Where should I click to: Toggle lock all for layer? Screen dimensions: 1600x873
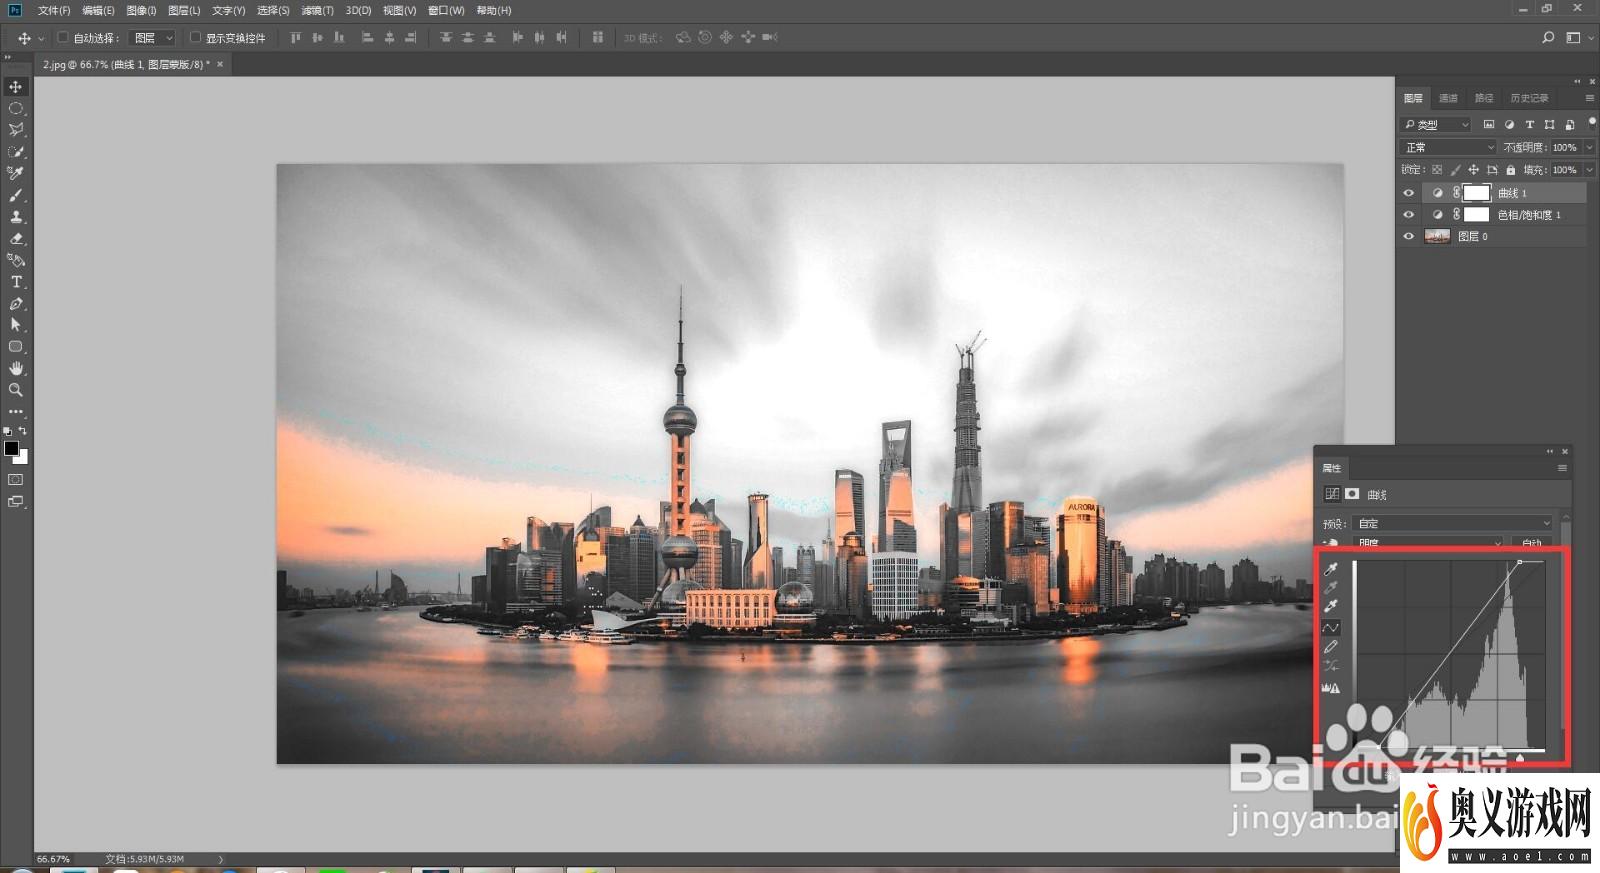click(x=1511, y=170)
